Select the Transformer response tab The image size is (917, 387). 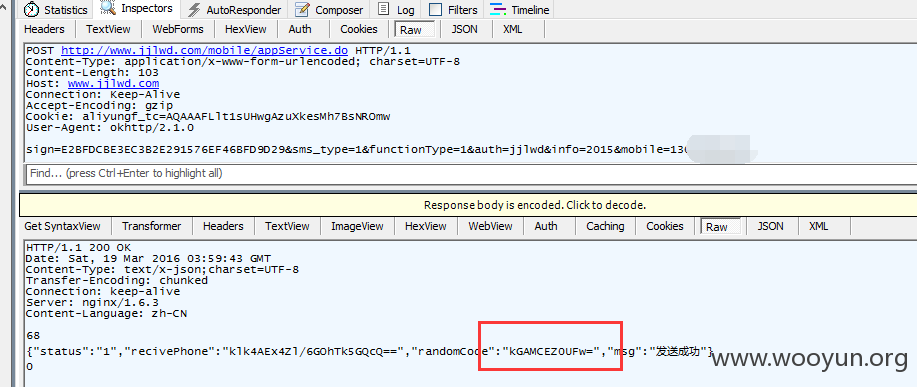(x=151, y=226)
